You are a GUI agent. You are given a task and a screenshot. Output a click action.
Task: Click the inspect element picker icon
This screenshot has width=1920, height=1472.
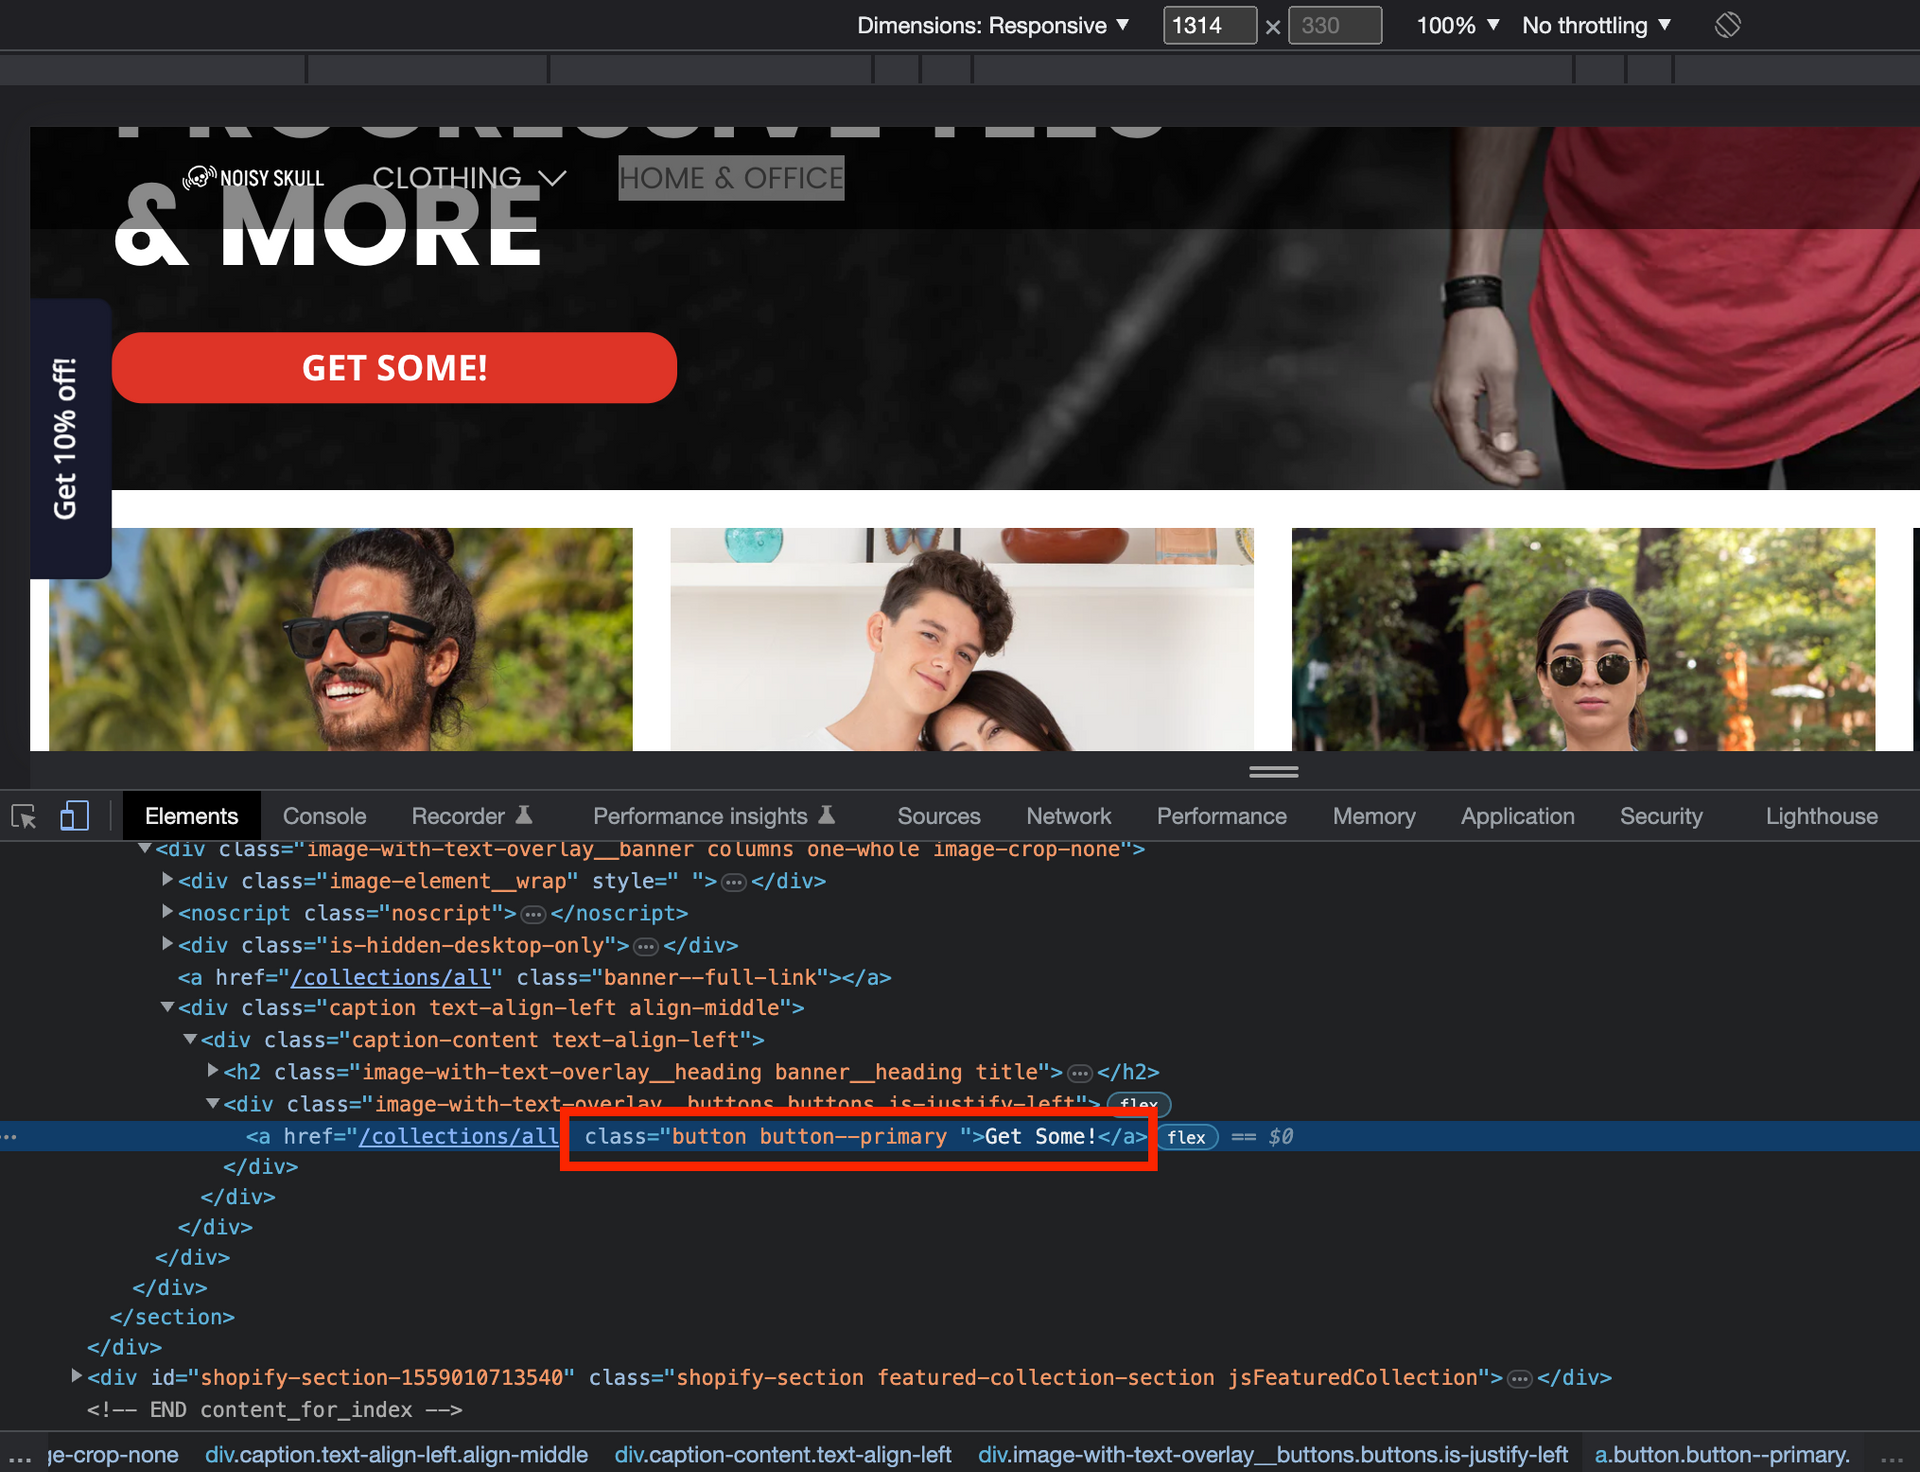click(24, 817)
